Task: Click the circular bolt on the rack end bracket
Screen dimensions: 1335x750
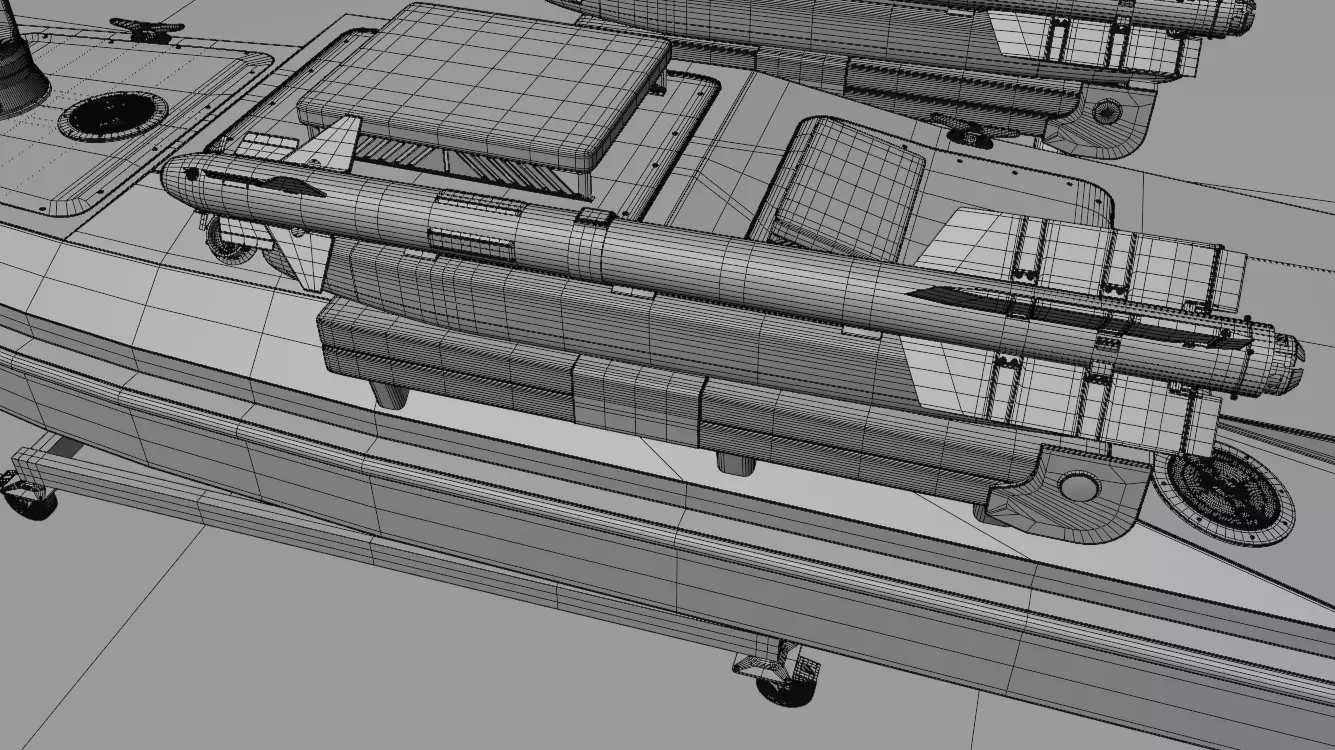Action: point(1078,487)
